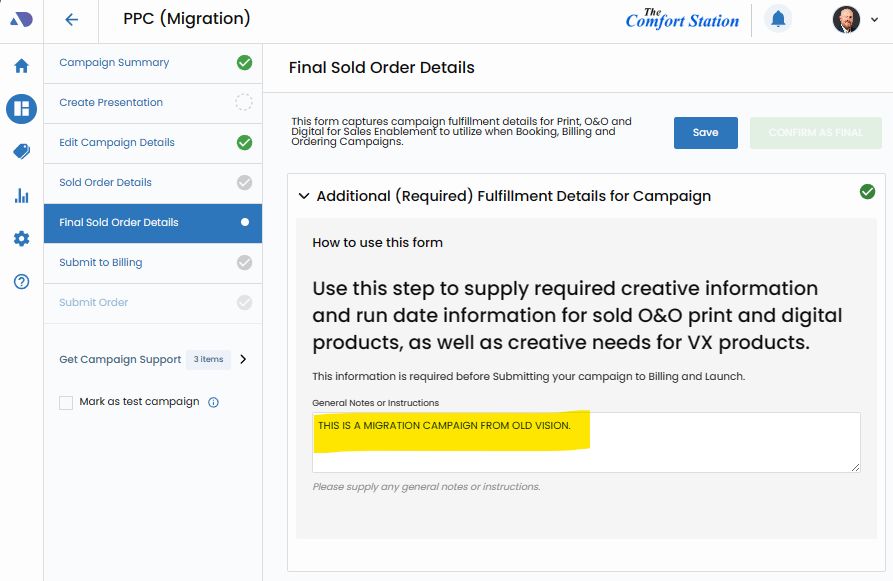Image resolution: width=893 pixels, height=581 pixels.
Task: Click the help question mark icon
Action: click(x=21, y=282)
